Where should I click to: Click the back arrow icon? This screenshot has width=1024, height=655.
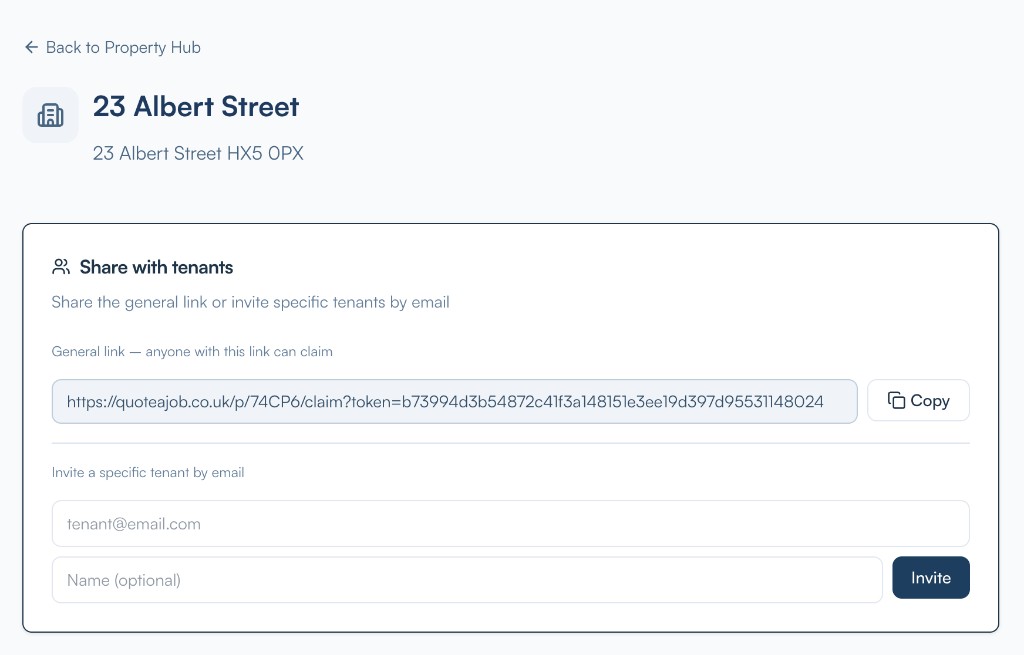click(x=31, y=47)
